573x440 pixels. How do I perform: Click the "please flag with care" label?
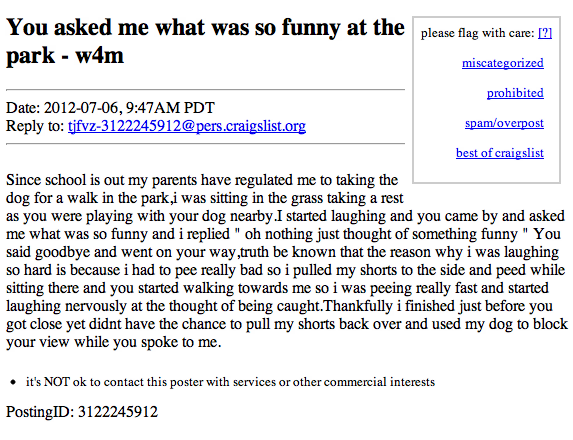click(x=477, y=33)
